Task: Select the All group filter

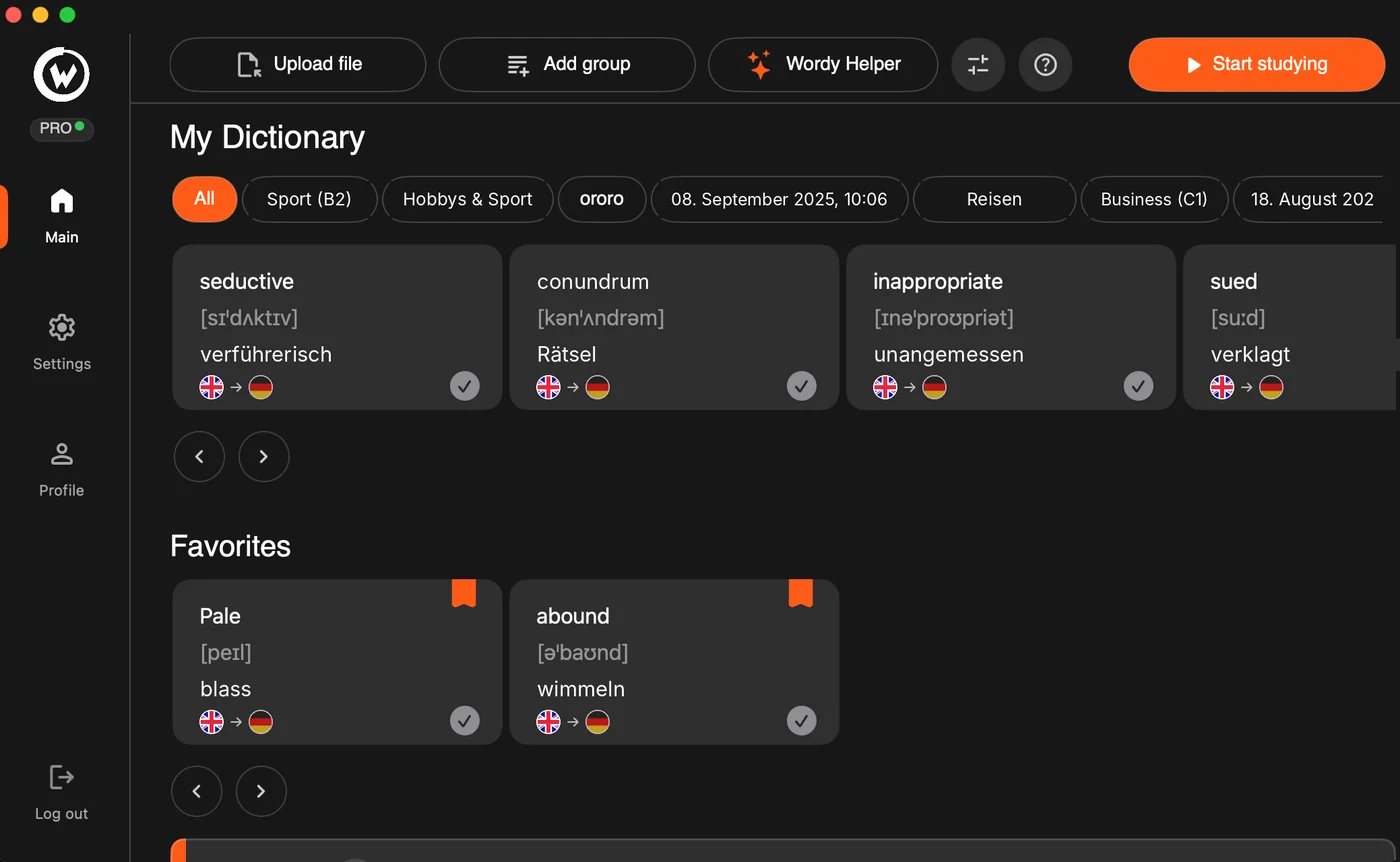Action: tap(204, 199)
